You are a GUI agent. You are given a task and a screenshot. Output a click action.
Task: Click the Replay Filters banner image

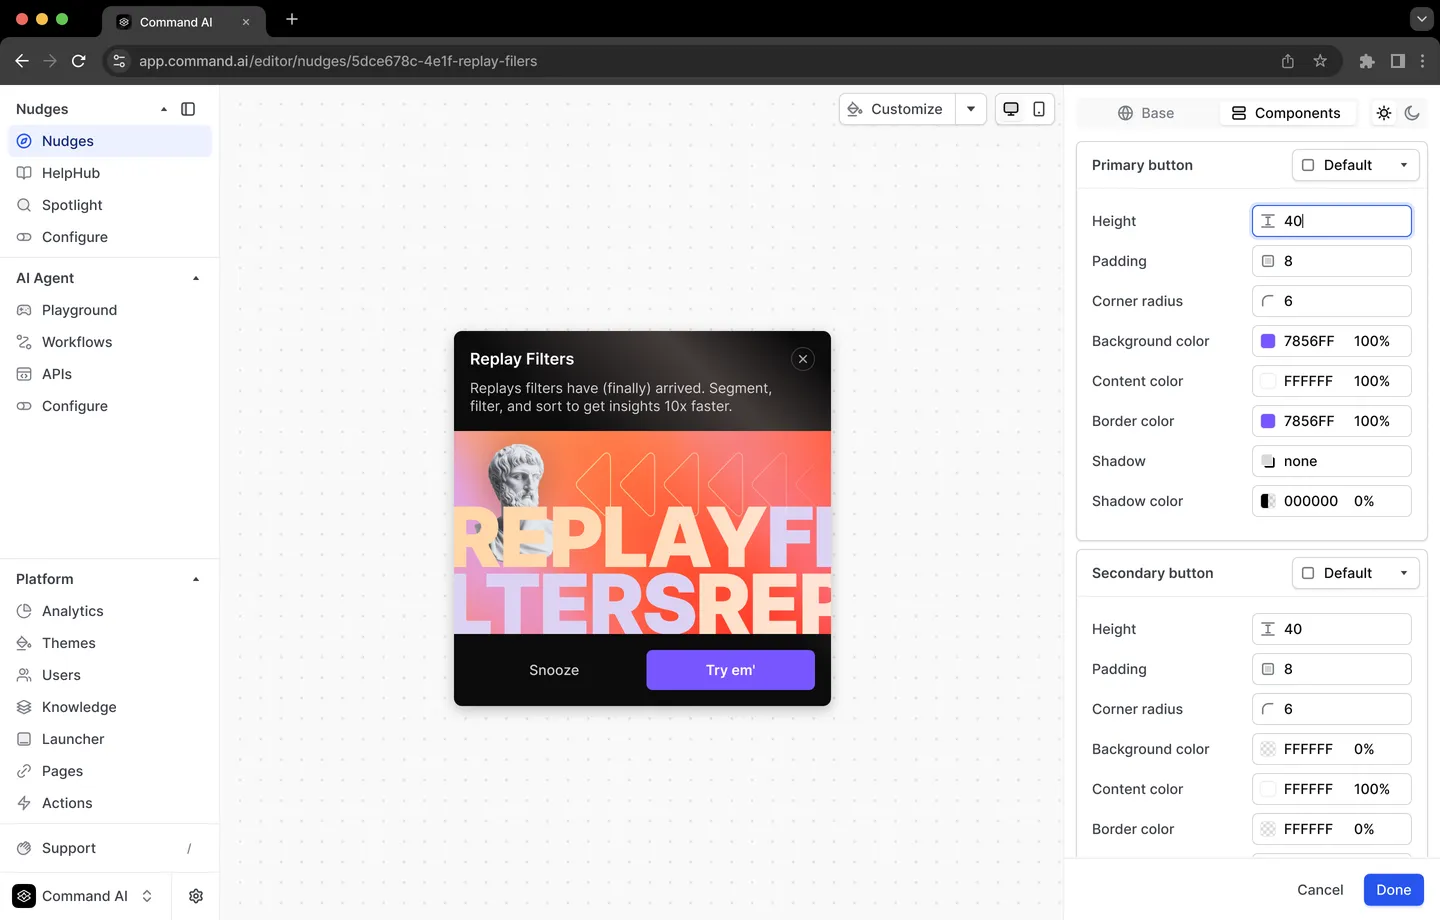pos(642,533)
